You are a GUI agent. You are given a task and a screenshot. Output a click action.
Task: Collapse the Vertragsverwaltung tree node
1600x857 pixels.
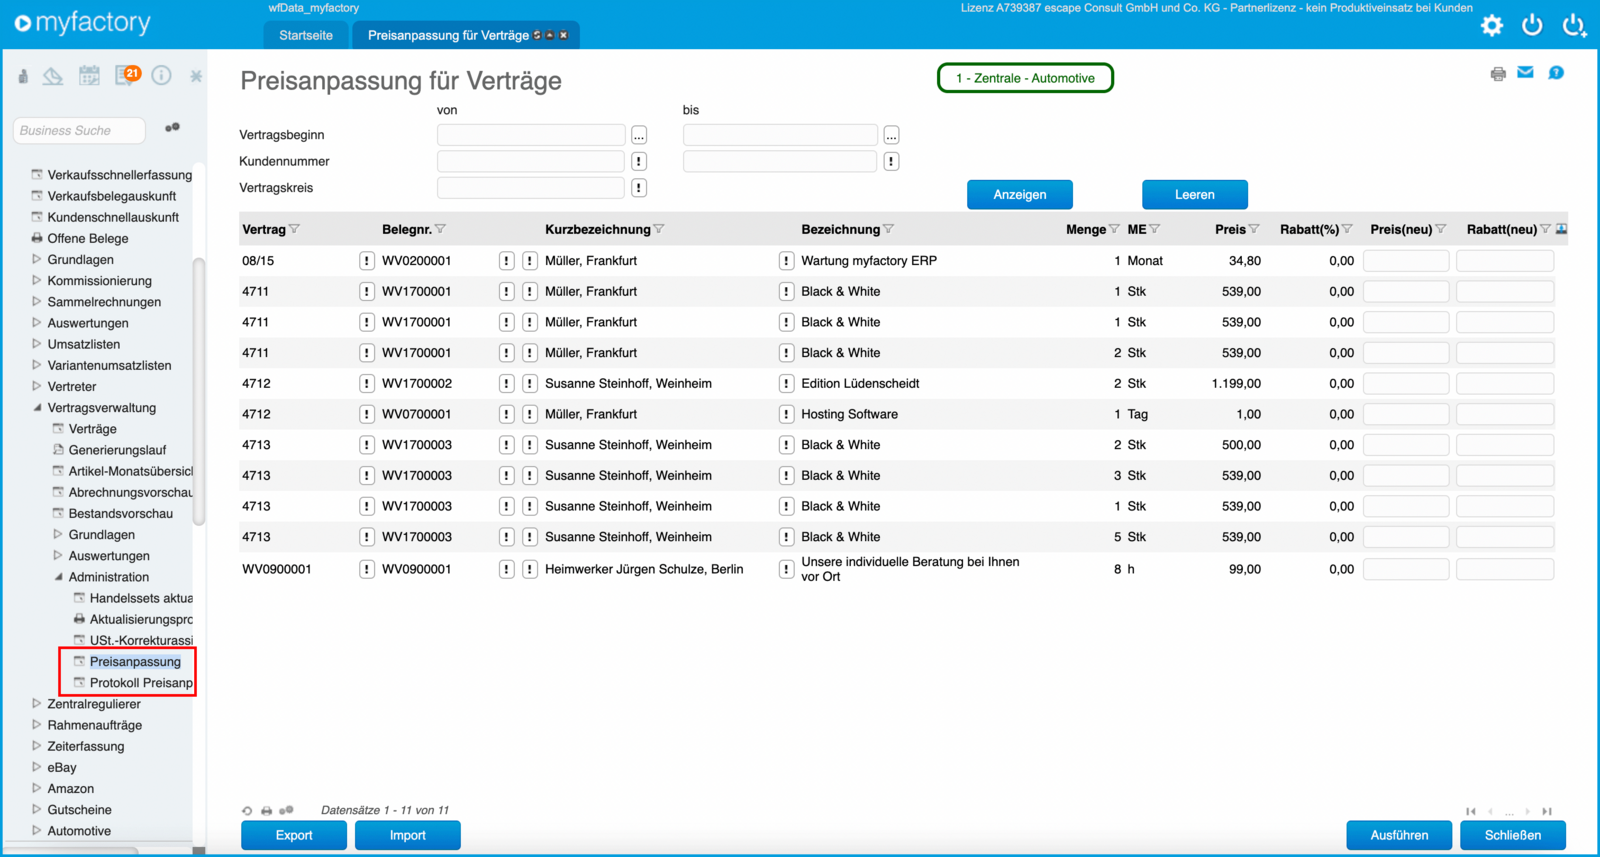click(x=37, y=408)
